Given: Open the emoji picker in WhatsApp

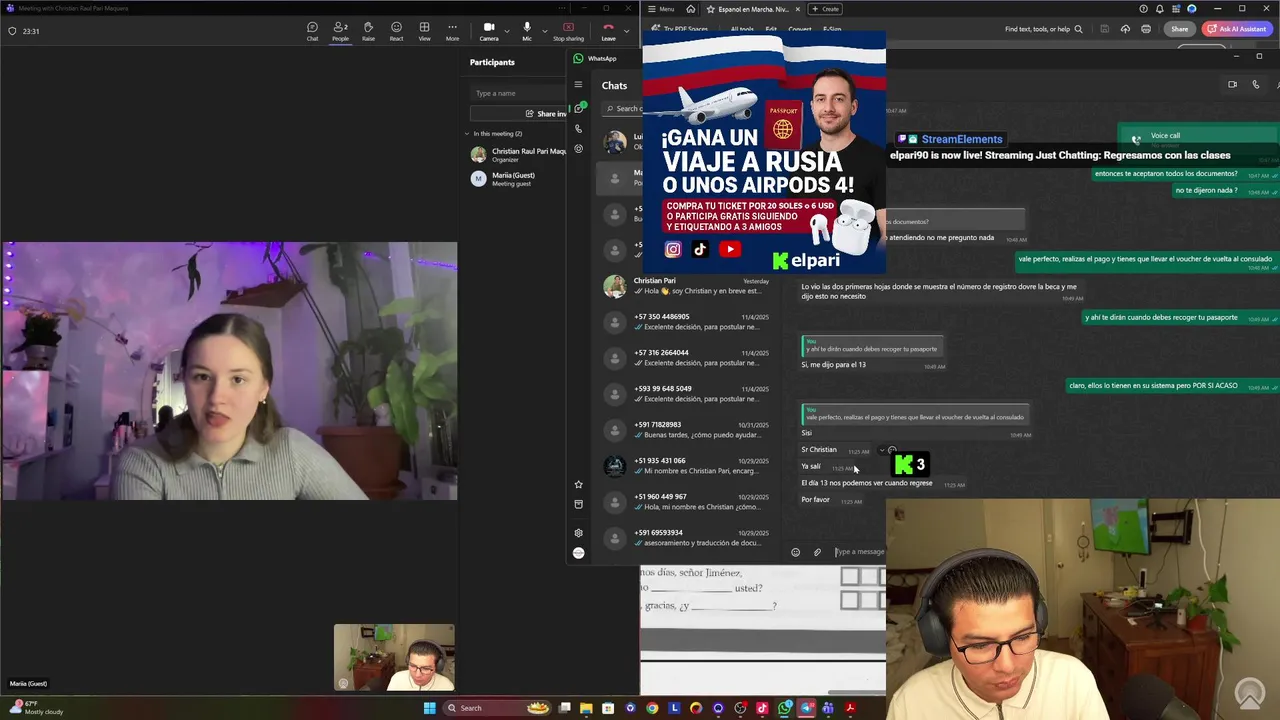Looking at the screenshot, I should pyautogui.click(x=796, y=552).
